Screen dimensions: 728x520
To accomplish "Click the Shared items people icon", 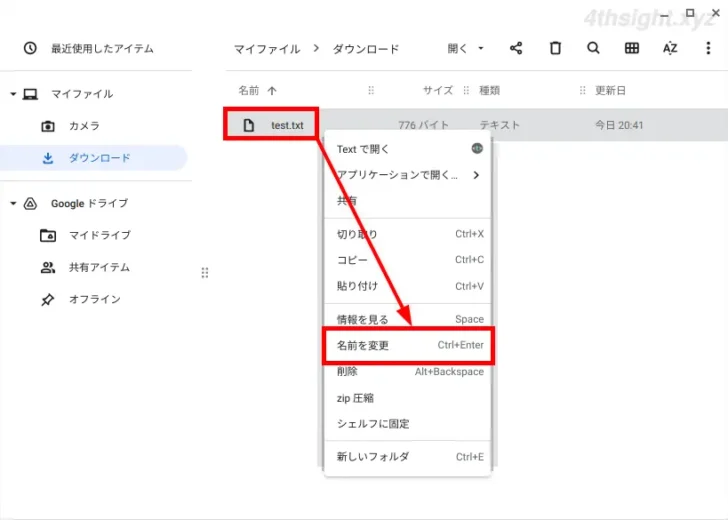I will (48, 267).
